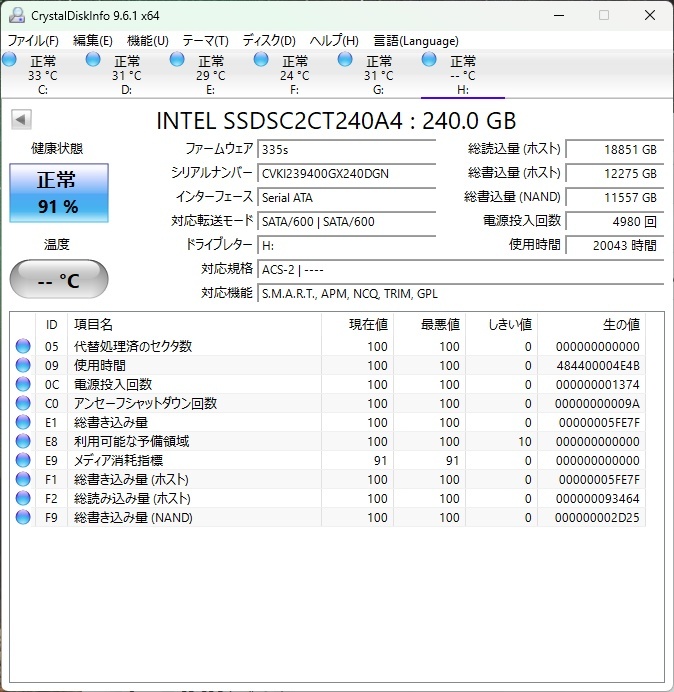Switch to the G: 31 °C disk tab

click(378, 75)
